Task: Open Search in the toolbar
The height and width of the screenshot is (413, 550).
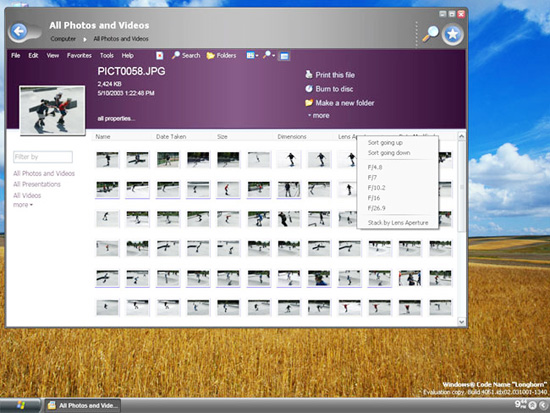Action: [x=186, y=55]
